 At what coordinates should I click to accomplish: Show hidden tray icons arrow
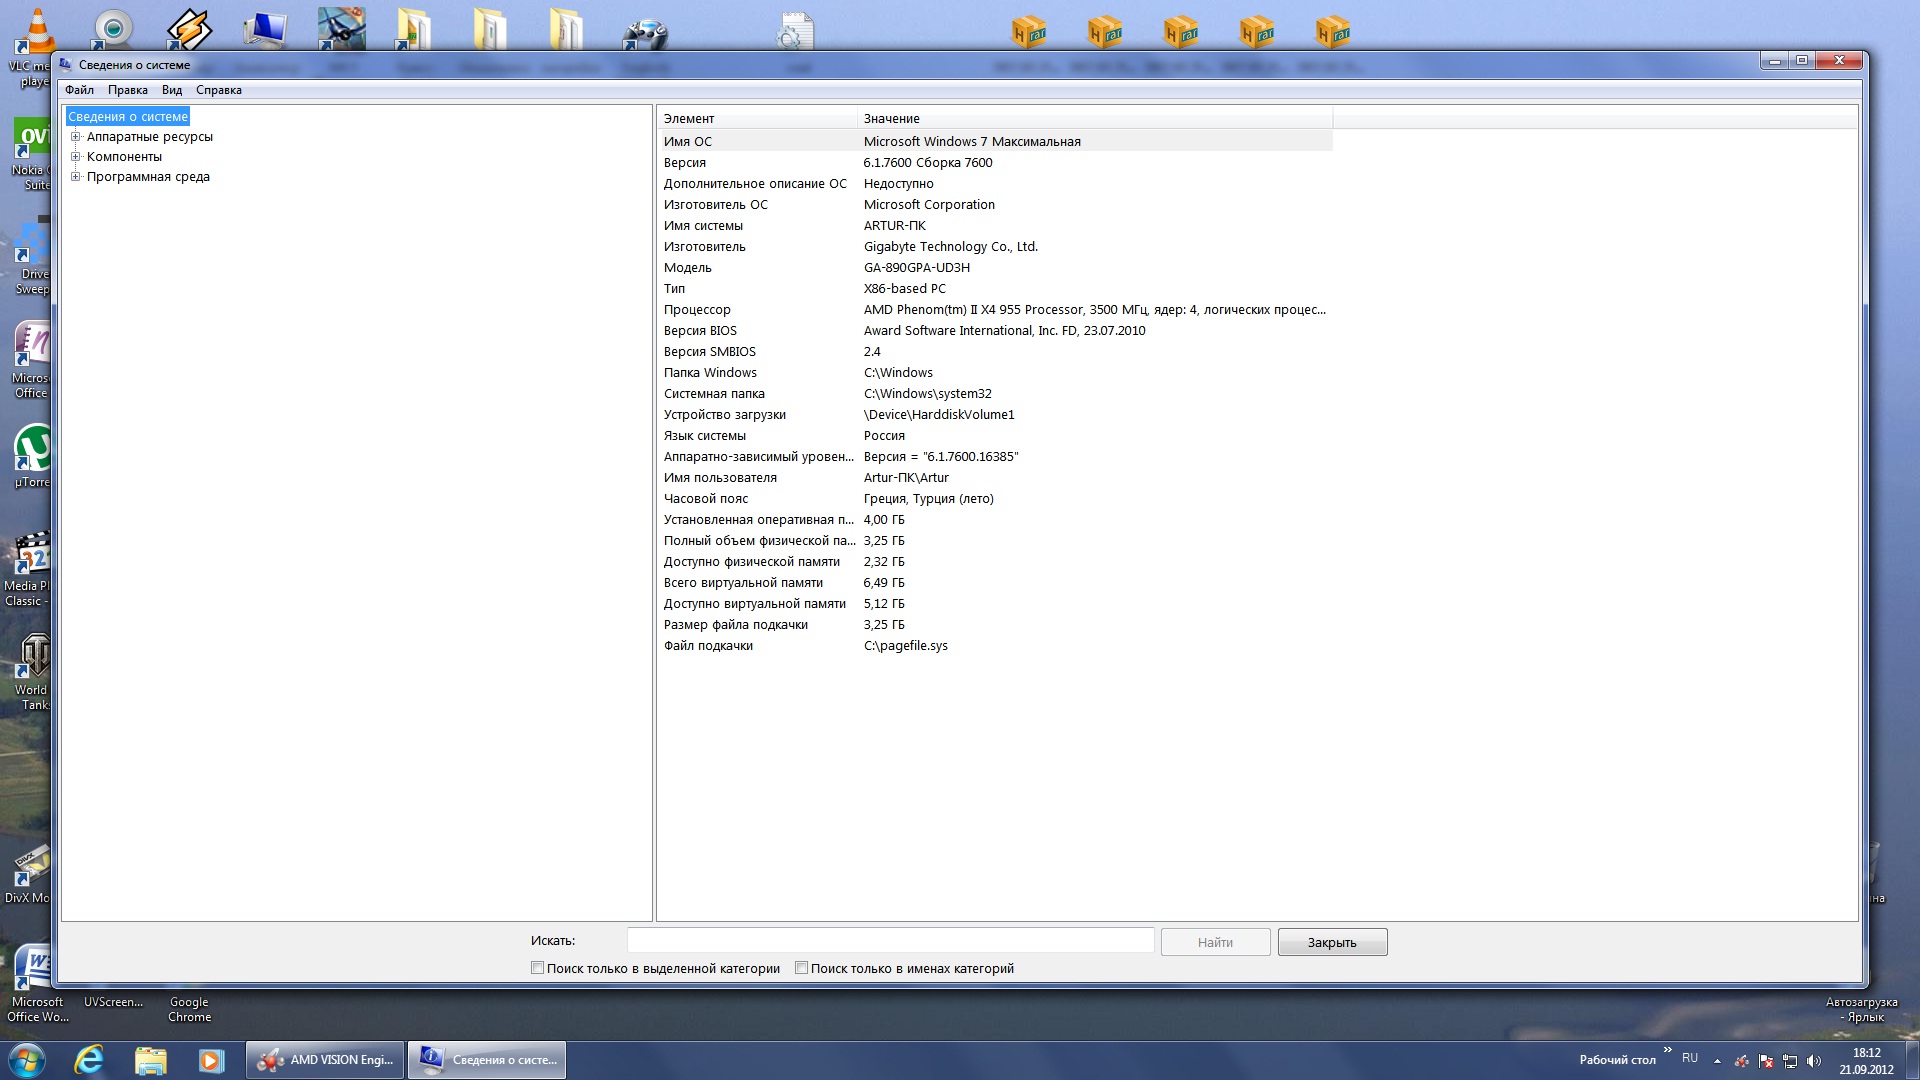(x=1717, y=1061)
